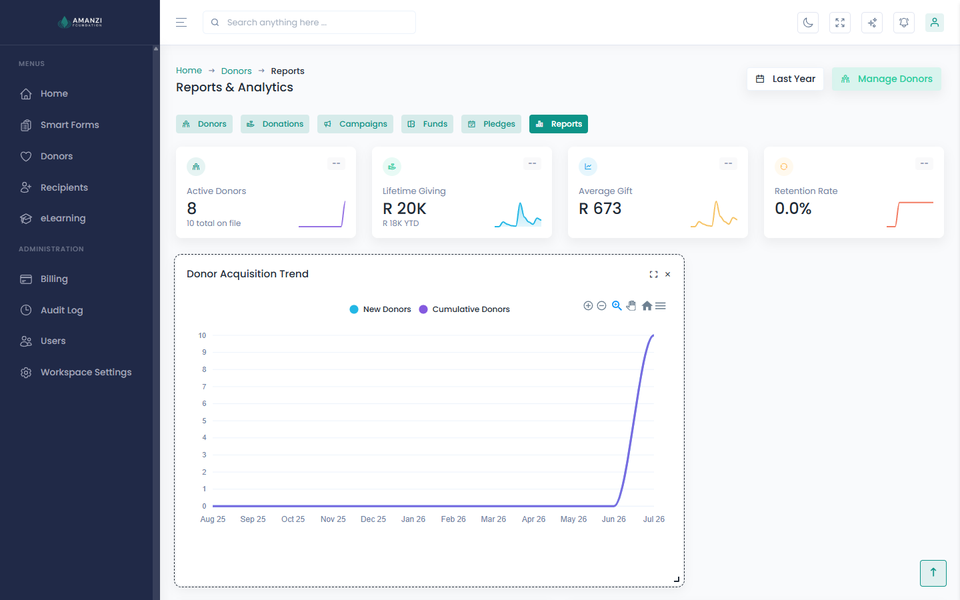The image size is (960, 600).
Task: Switch to the Pledges tab
Action: pyautogui.click(x=491, y=124)
